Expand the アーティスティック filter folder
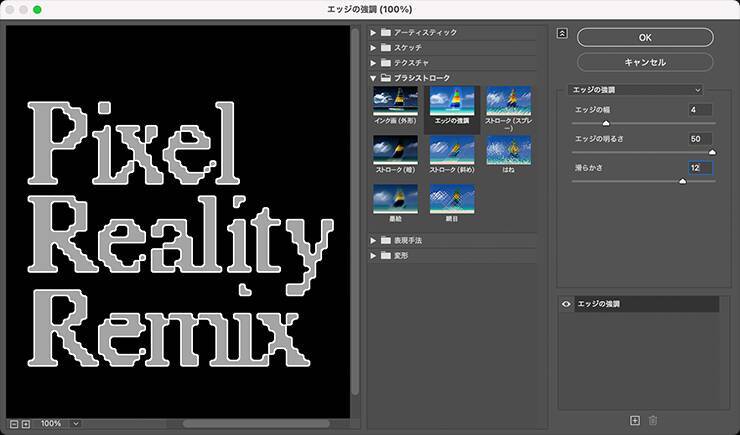 (x=374, y=33)
